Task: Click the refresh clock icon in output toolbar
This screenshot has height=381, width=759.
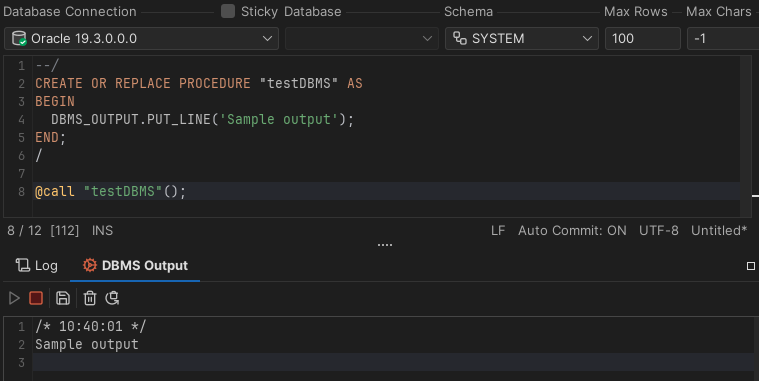Action: [x=113, y=298]
